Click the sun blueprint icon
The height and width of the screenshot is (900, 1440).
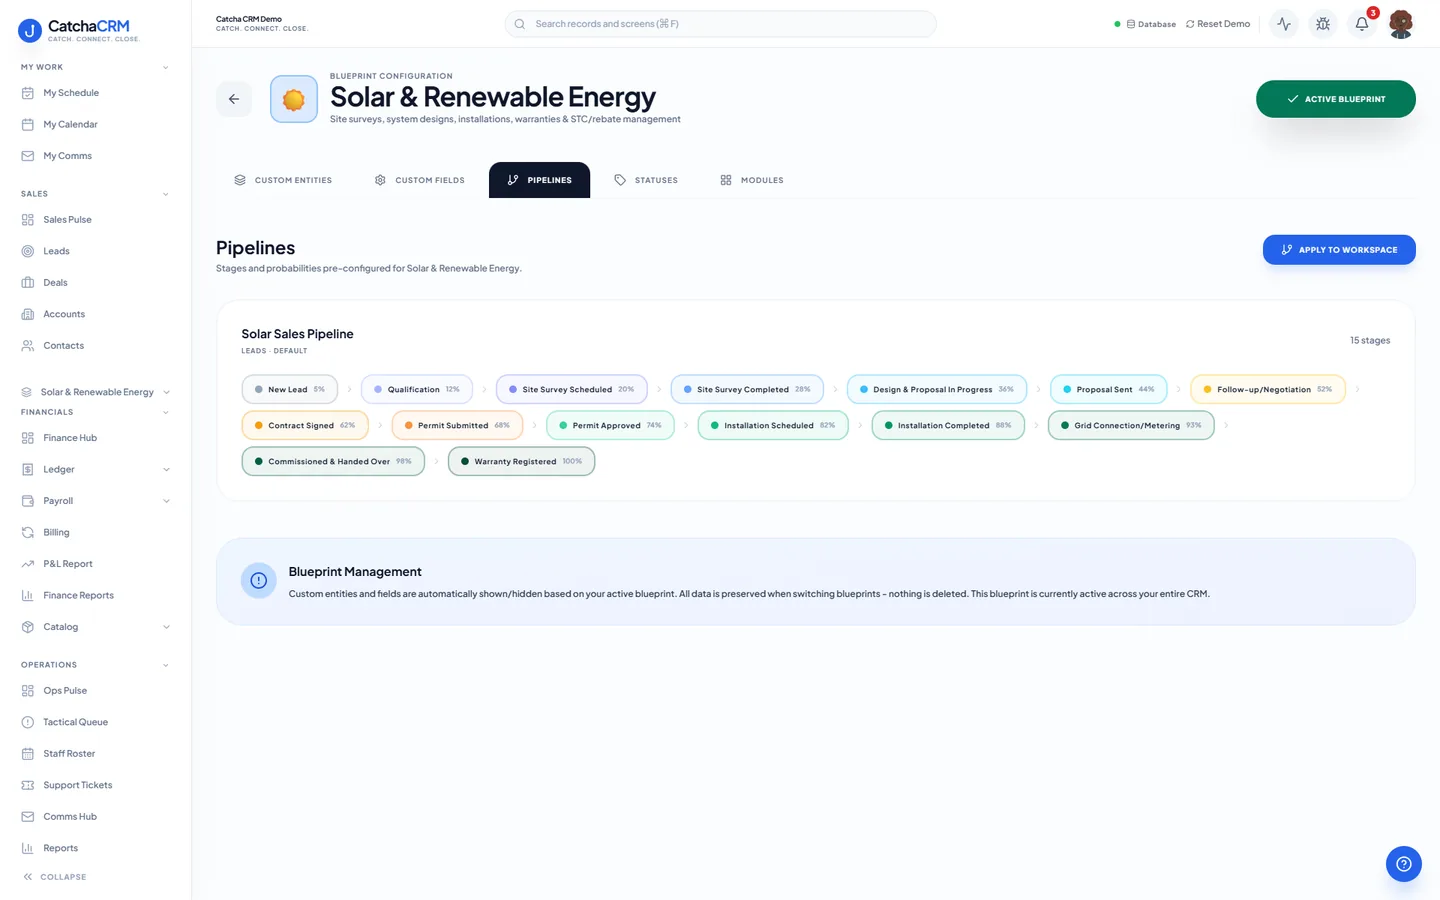point(294,99)
